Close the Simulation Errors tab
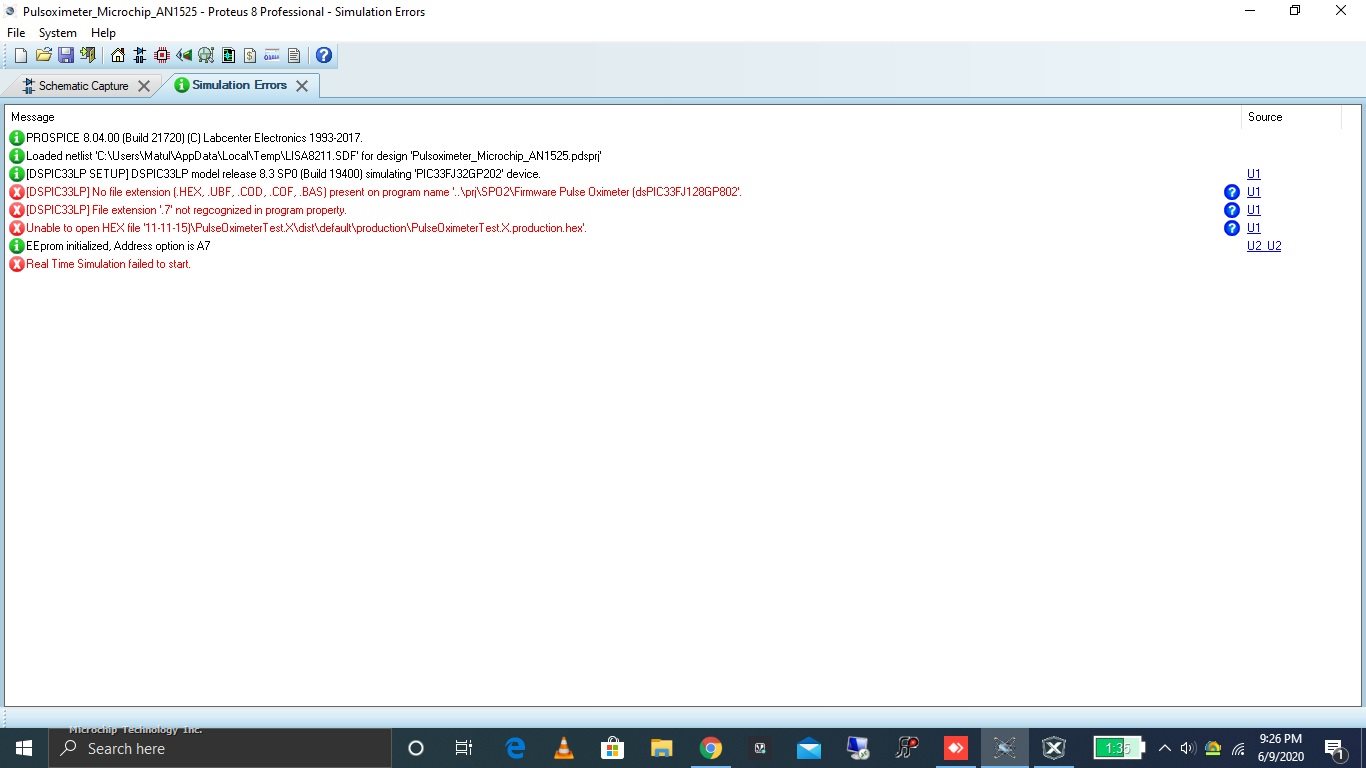 pos(302,86)
